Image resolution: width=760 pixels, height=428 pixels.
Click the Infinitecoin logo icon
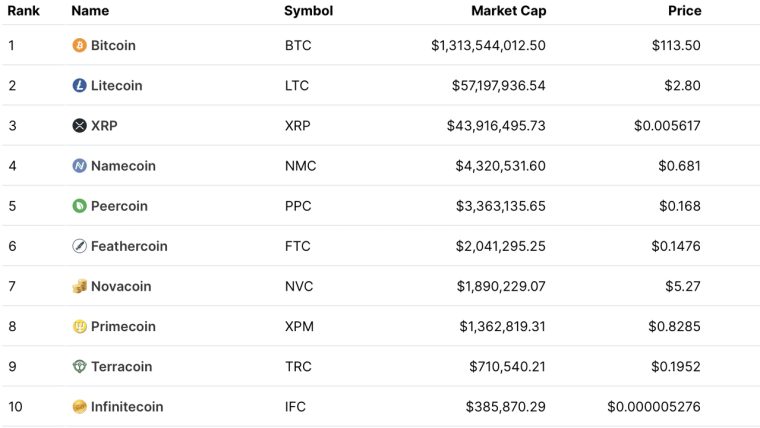(80, 407)
